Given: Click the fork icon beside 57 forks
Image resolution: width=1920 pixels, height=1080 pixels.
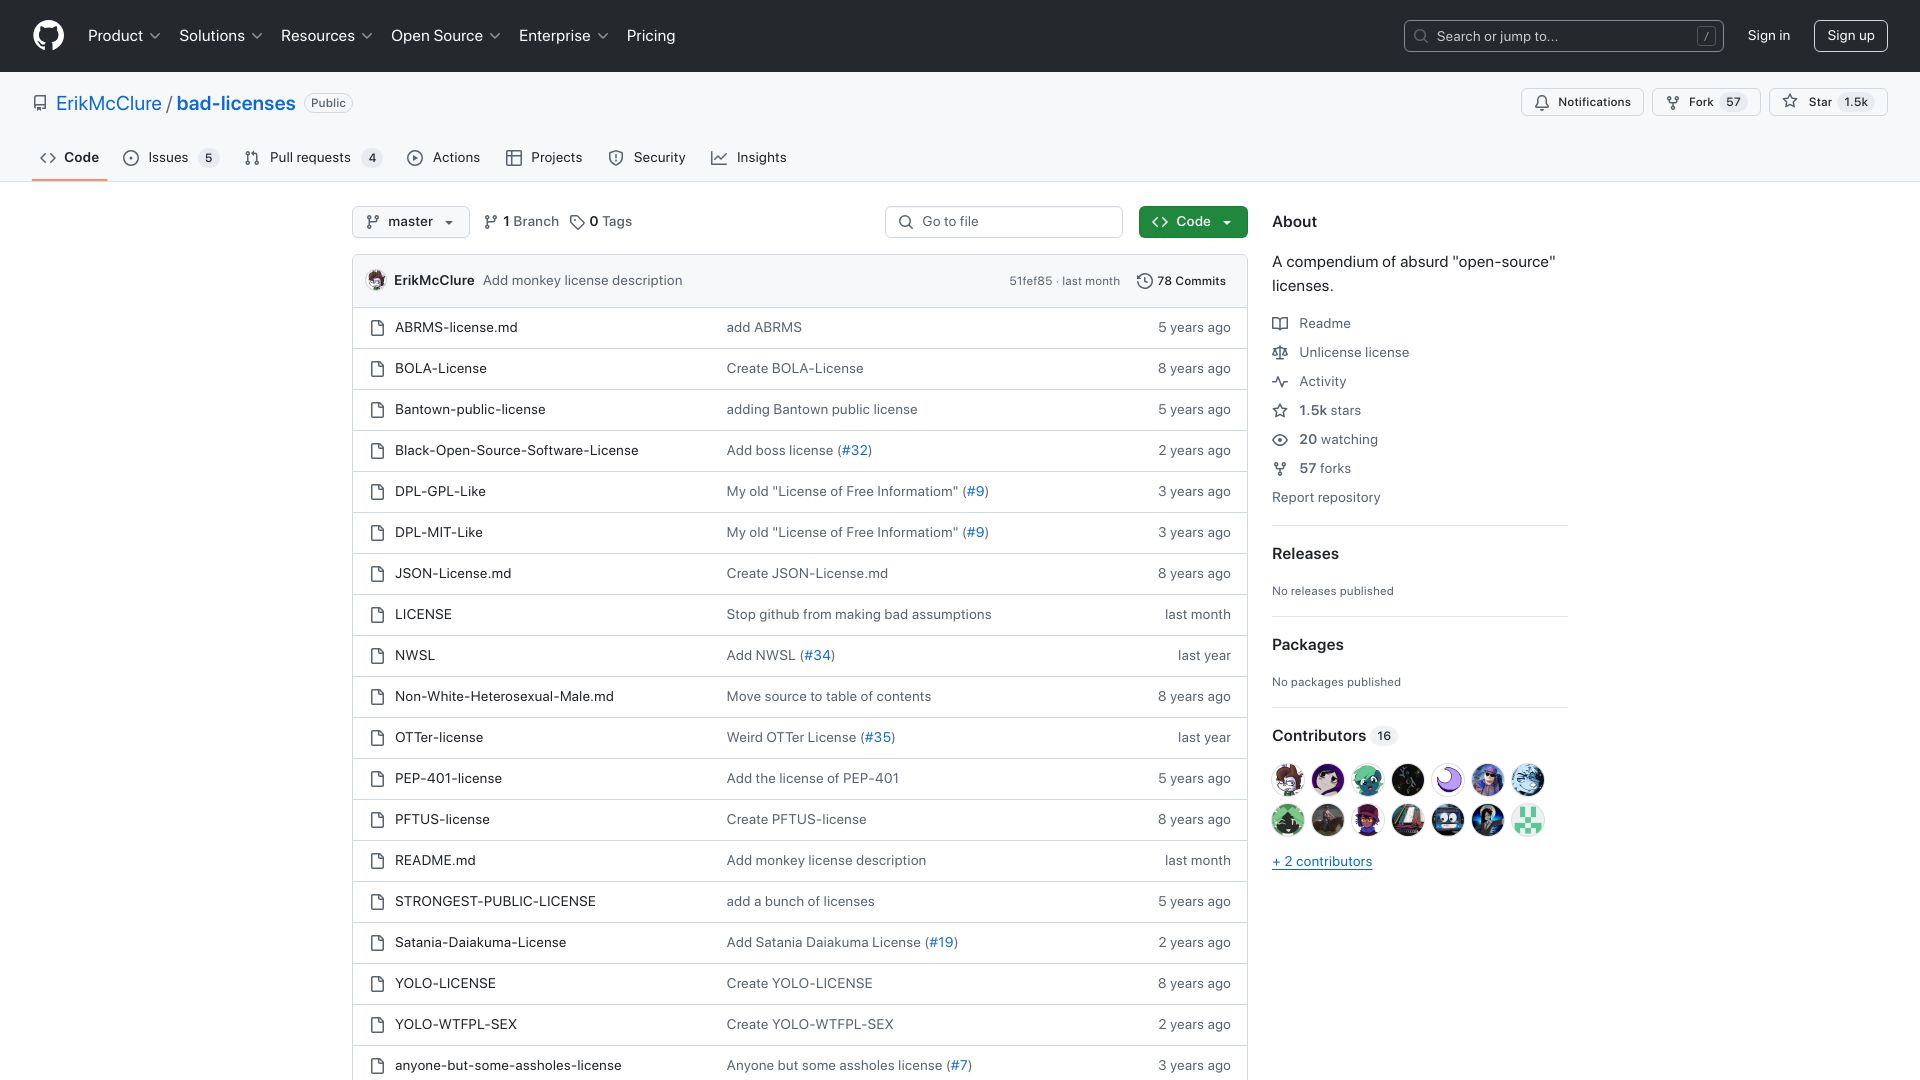Looking at the screenshot, I should [1280, 469].
